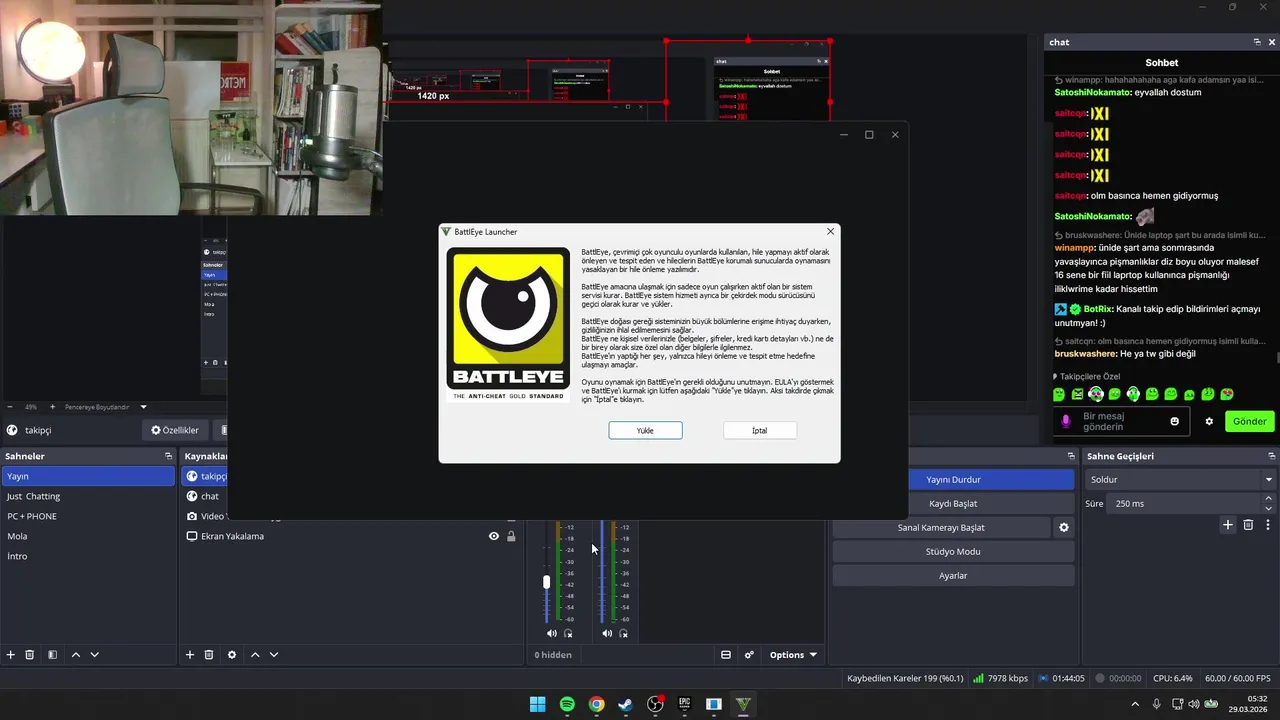
Task: Add a new source with plus icon
Action: 190,655
